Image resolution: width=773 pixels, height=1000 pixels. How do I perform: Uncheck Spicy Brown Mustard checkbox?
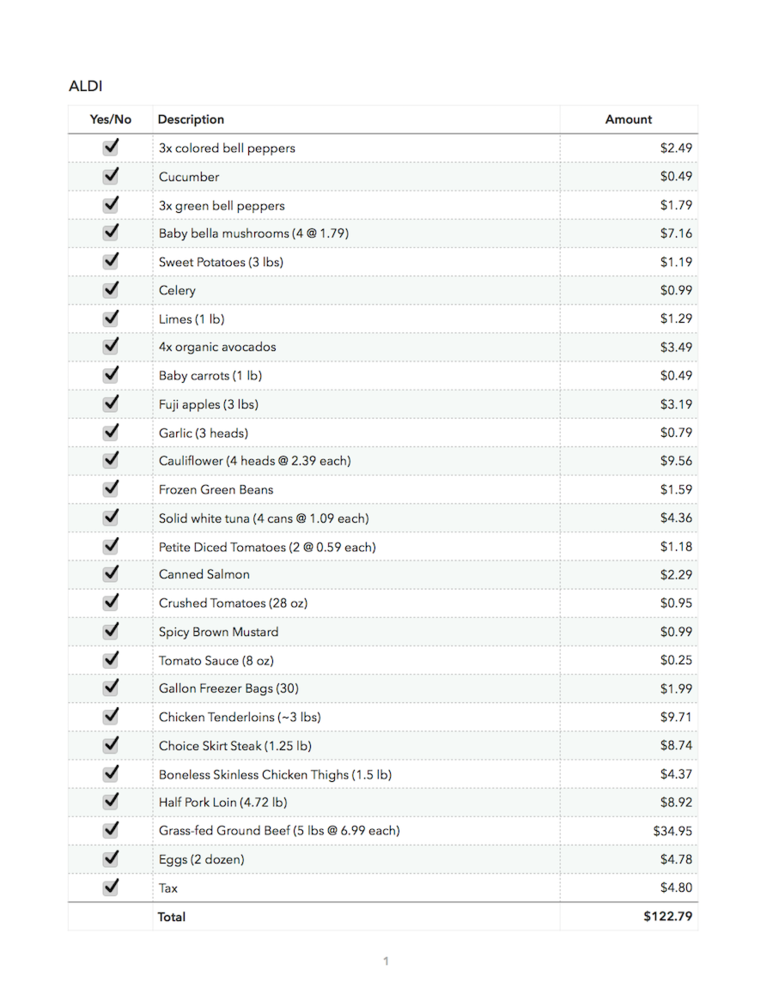pos(111,631)
